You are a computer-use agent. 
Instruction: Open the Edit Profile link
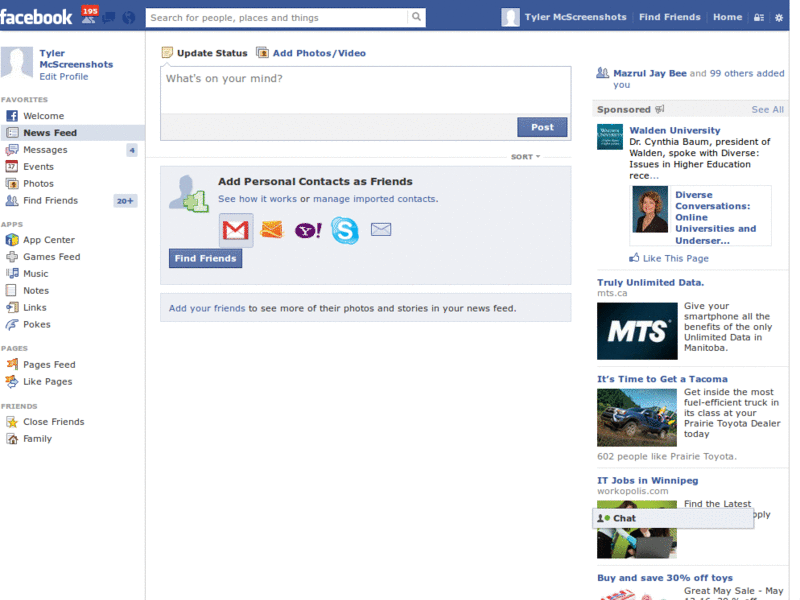click(x=64, y=77)
